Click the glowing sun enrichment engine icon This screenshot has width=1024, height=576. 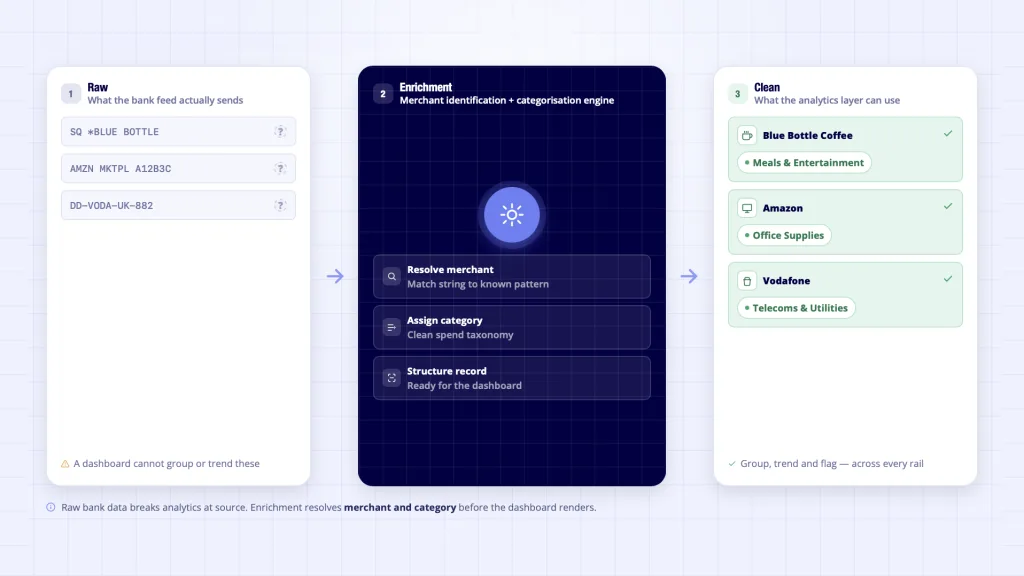512,215
